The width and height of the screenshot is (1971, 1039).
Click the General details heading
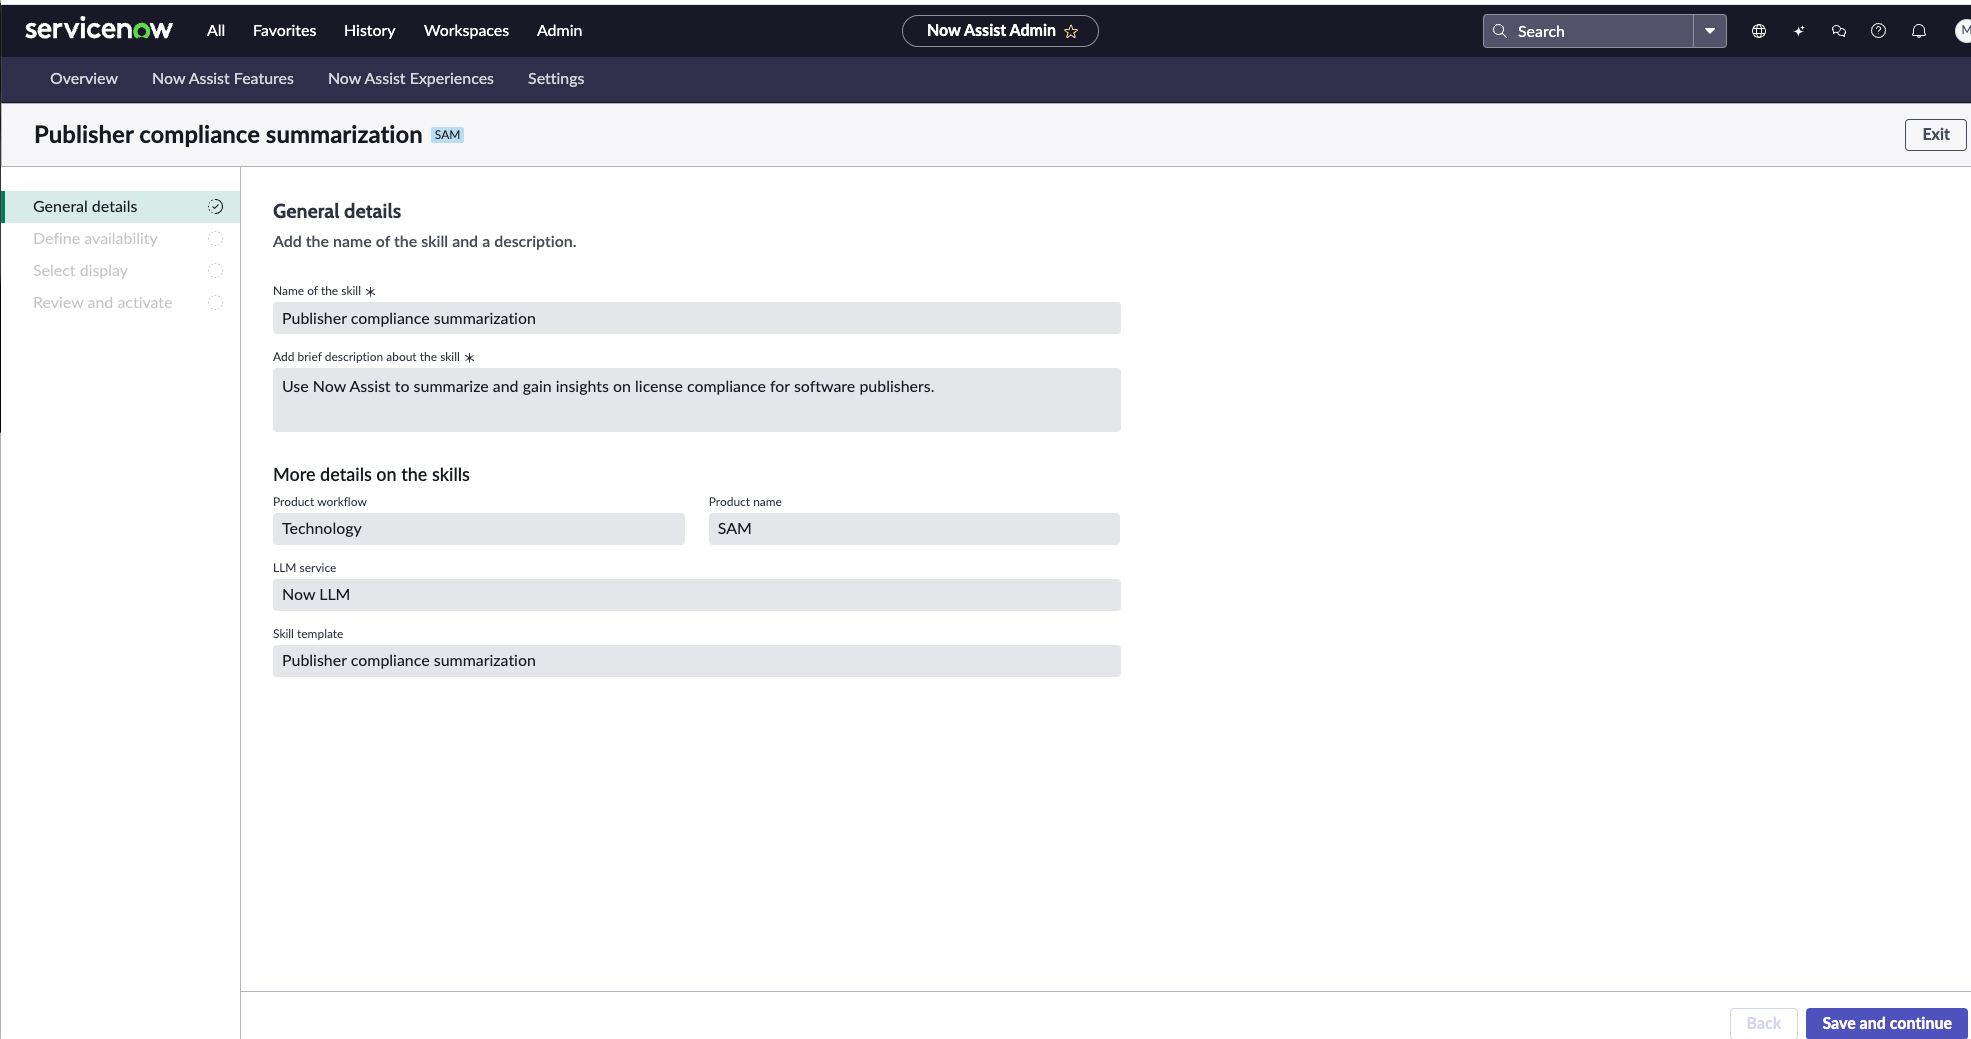[x=337, y=211]
